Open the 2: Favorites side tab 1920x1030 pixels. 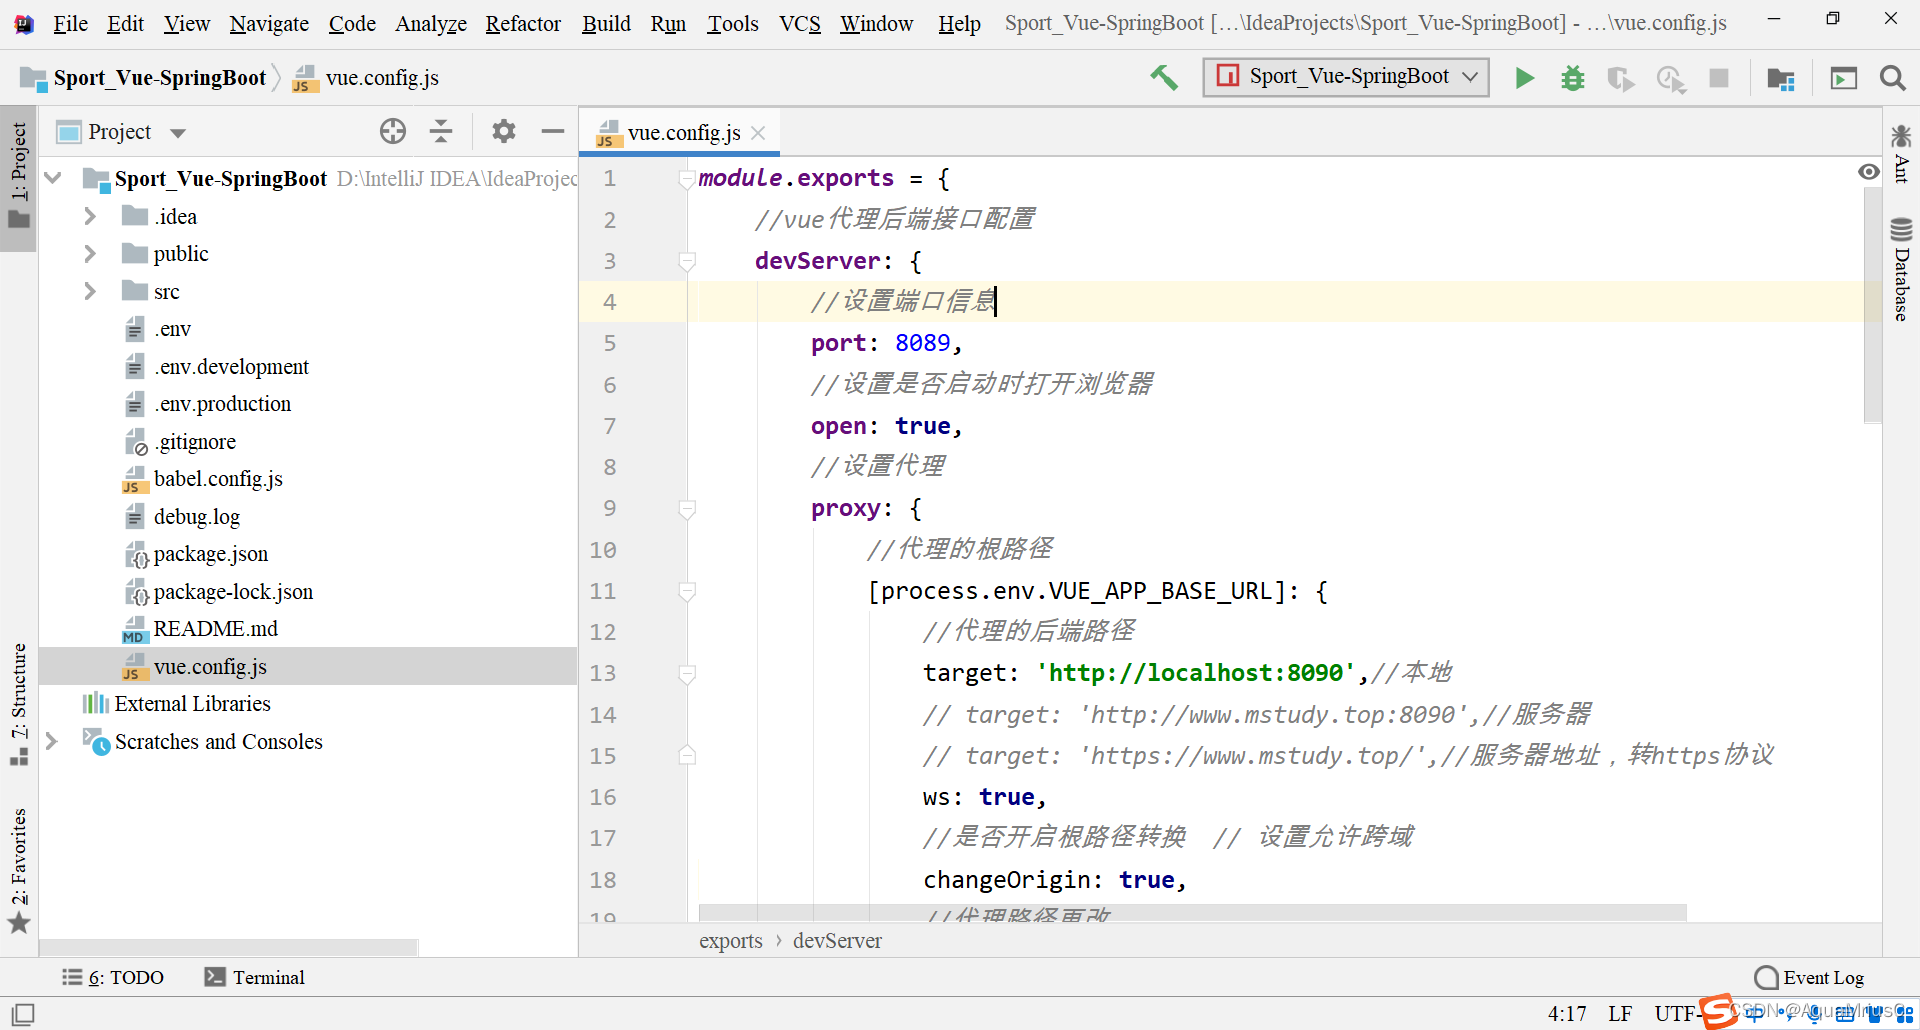(x=19, y=870)
